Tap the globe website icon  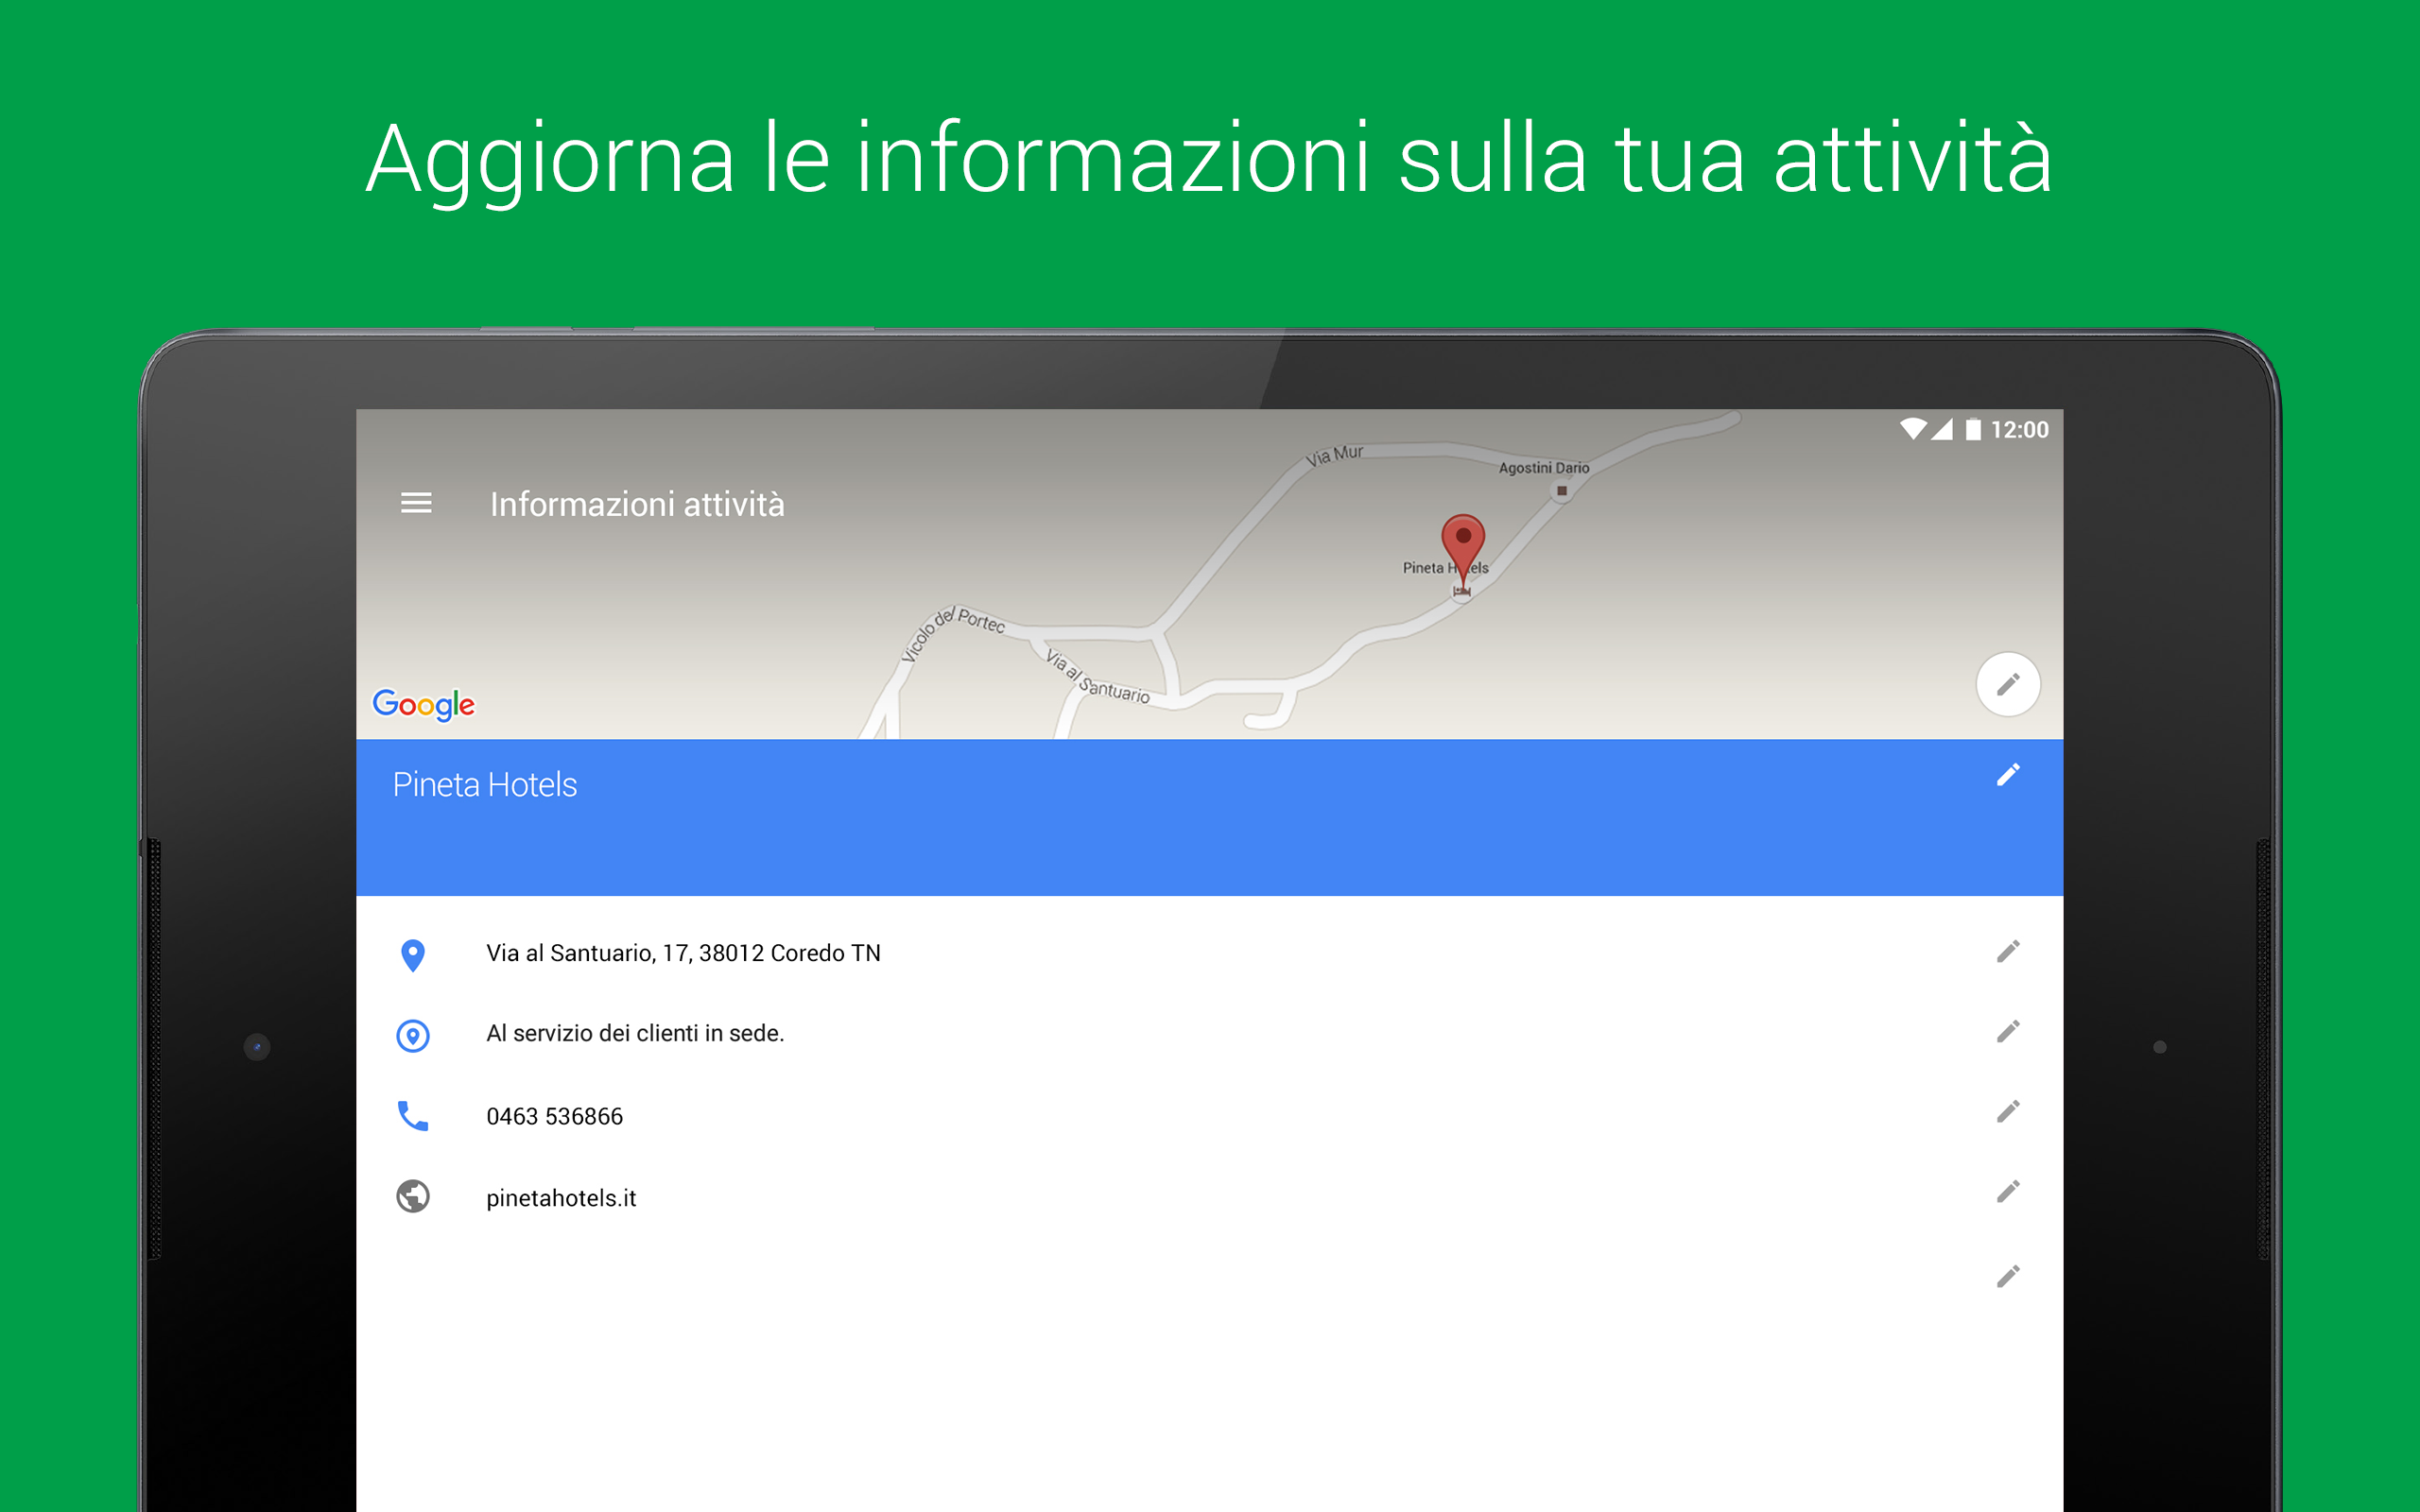[413, 1196]
